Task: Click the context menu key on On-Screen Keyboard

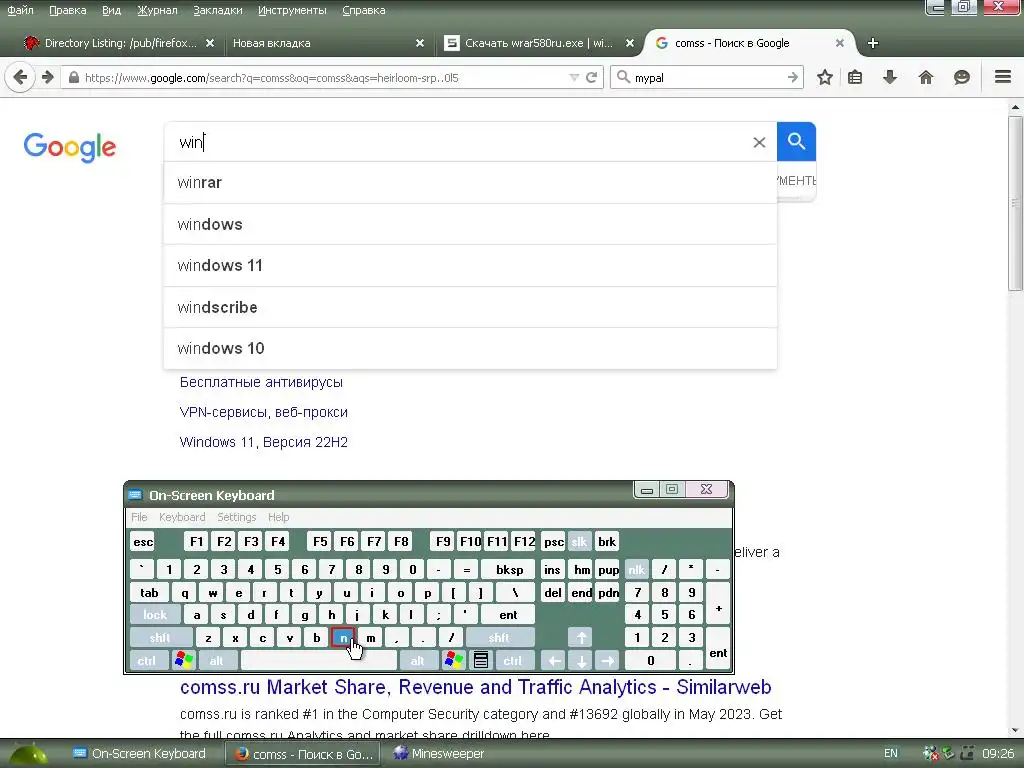Action: coord(481,660)
